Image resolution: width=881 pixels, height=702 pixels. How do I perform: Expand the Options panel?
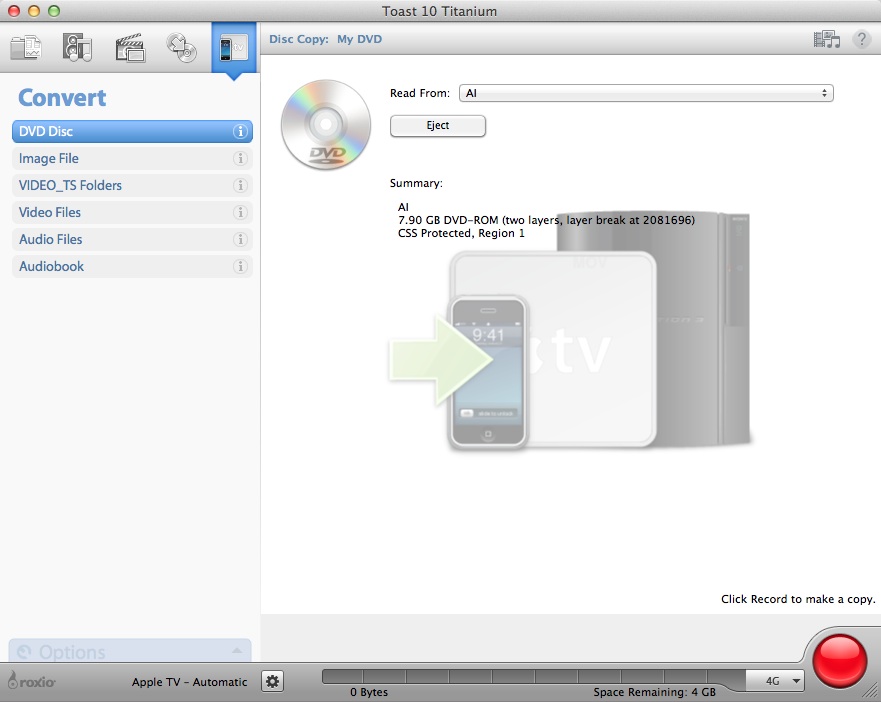(130, 651)
